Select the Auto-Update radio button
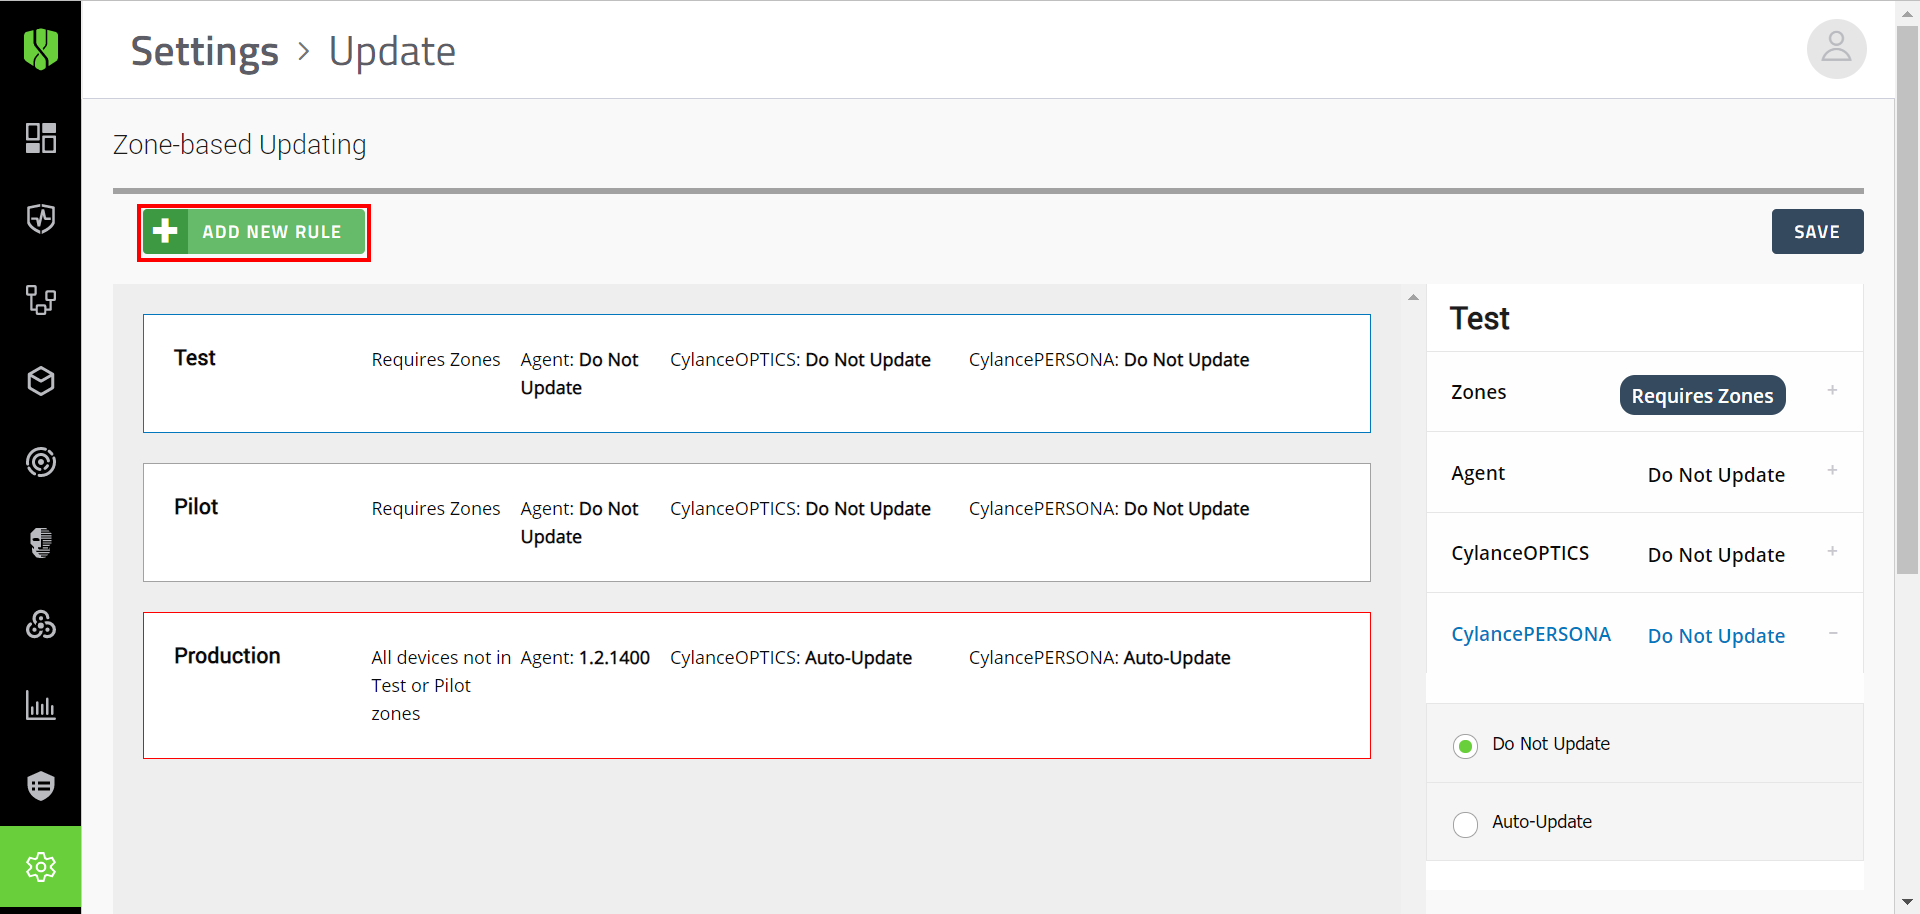This screenshot has width=1920, height=914. (x=1465, y=824)
